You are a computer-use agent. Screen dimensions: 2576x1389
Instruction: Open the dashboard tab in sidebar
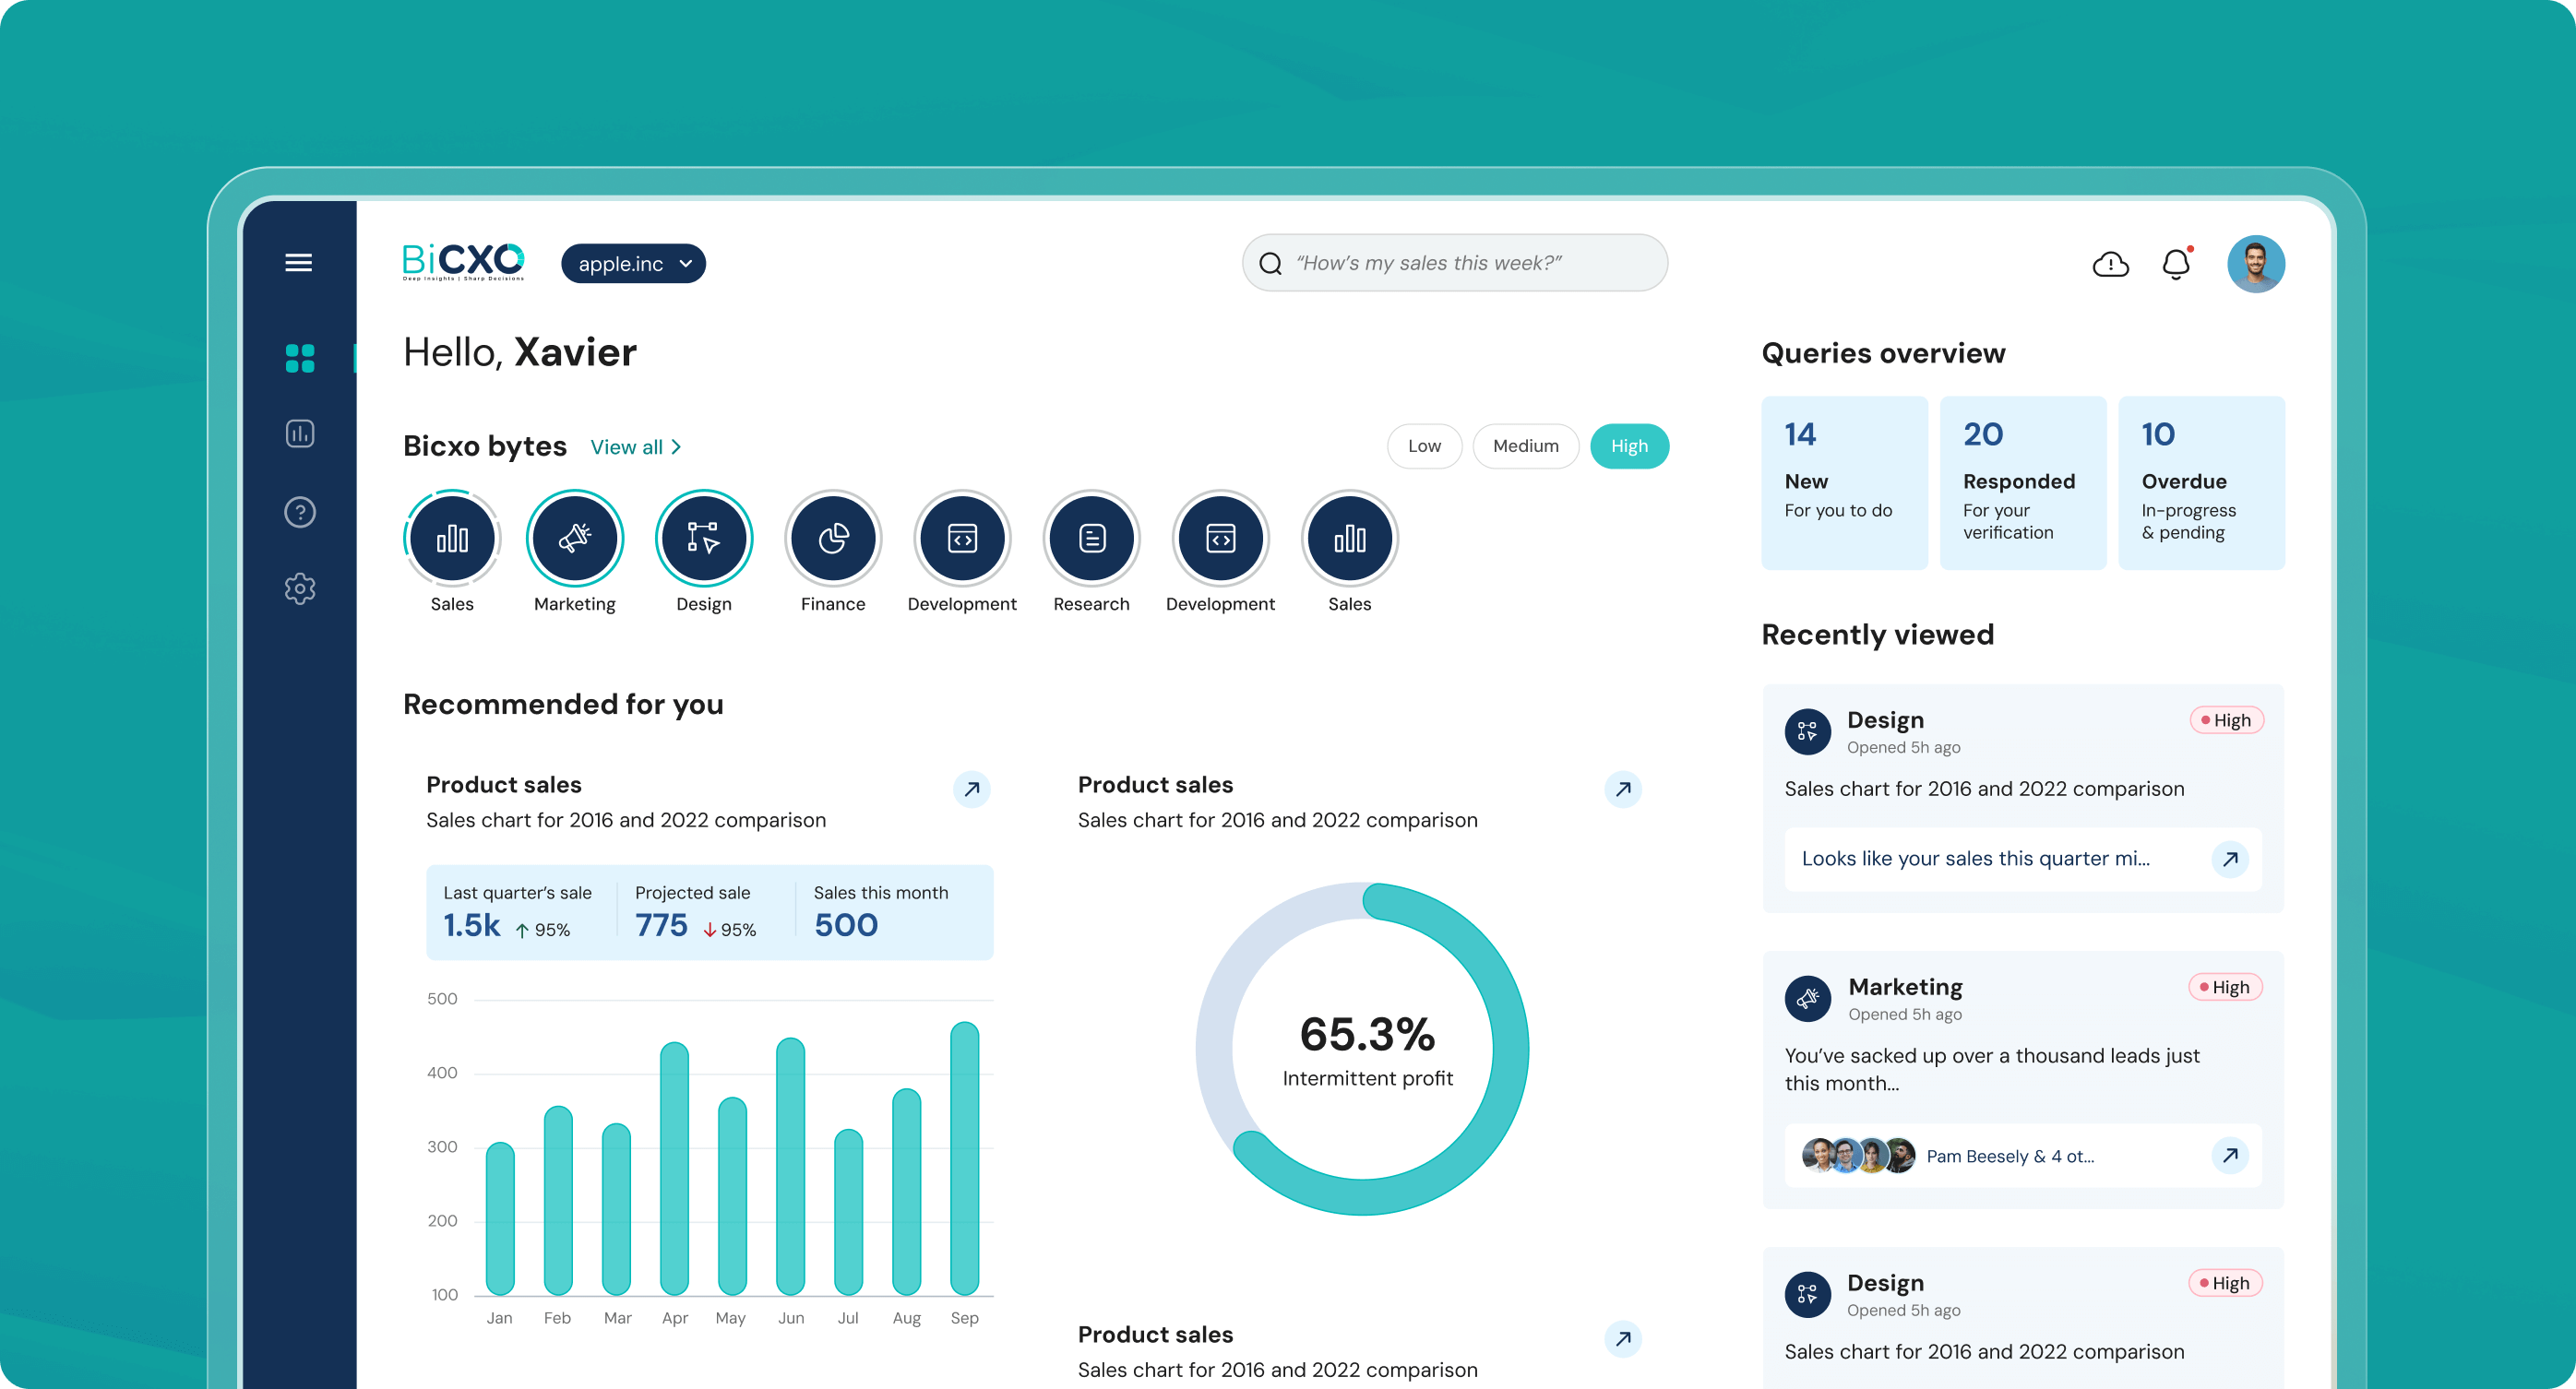[x=299, y=358]
